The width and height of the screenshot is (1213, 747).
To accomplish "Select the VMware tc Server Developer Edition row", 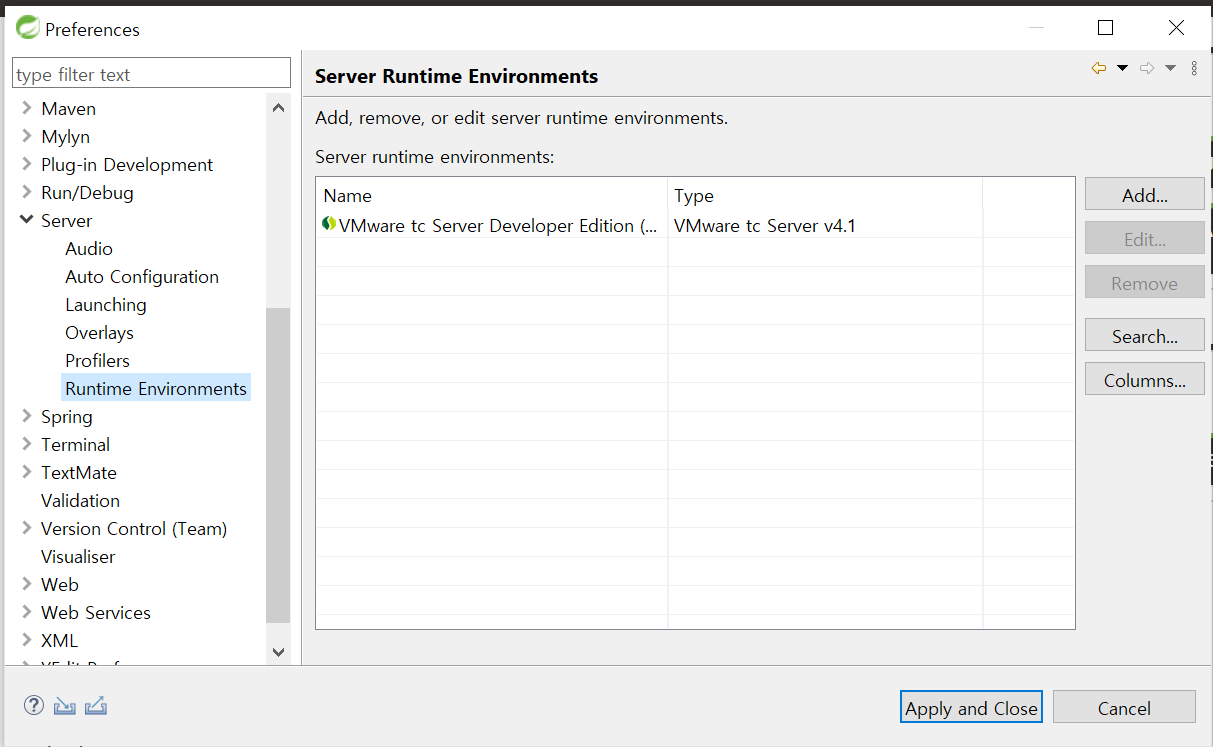I will (x=695, y=225).
